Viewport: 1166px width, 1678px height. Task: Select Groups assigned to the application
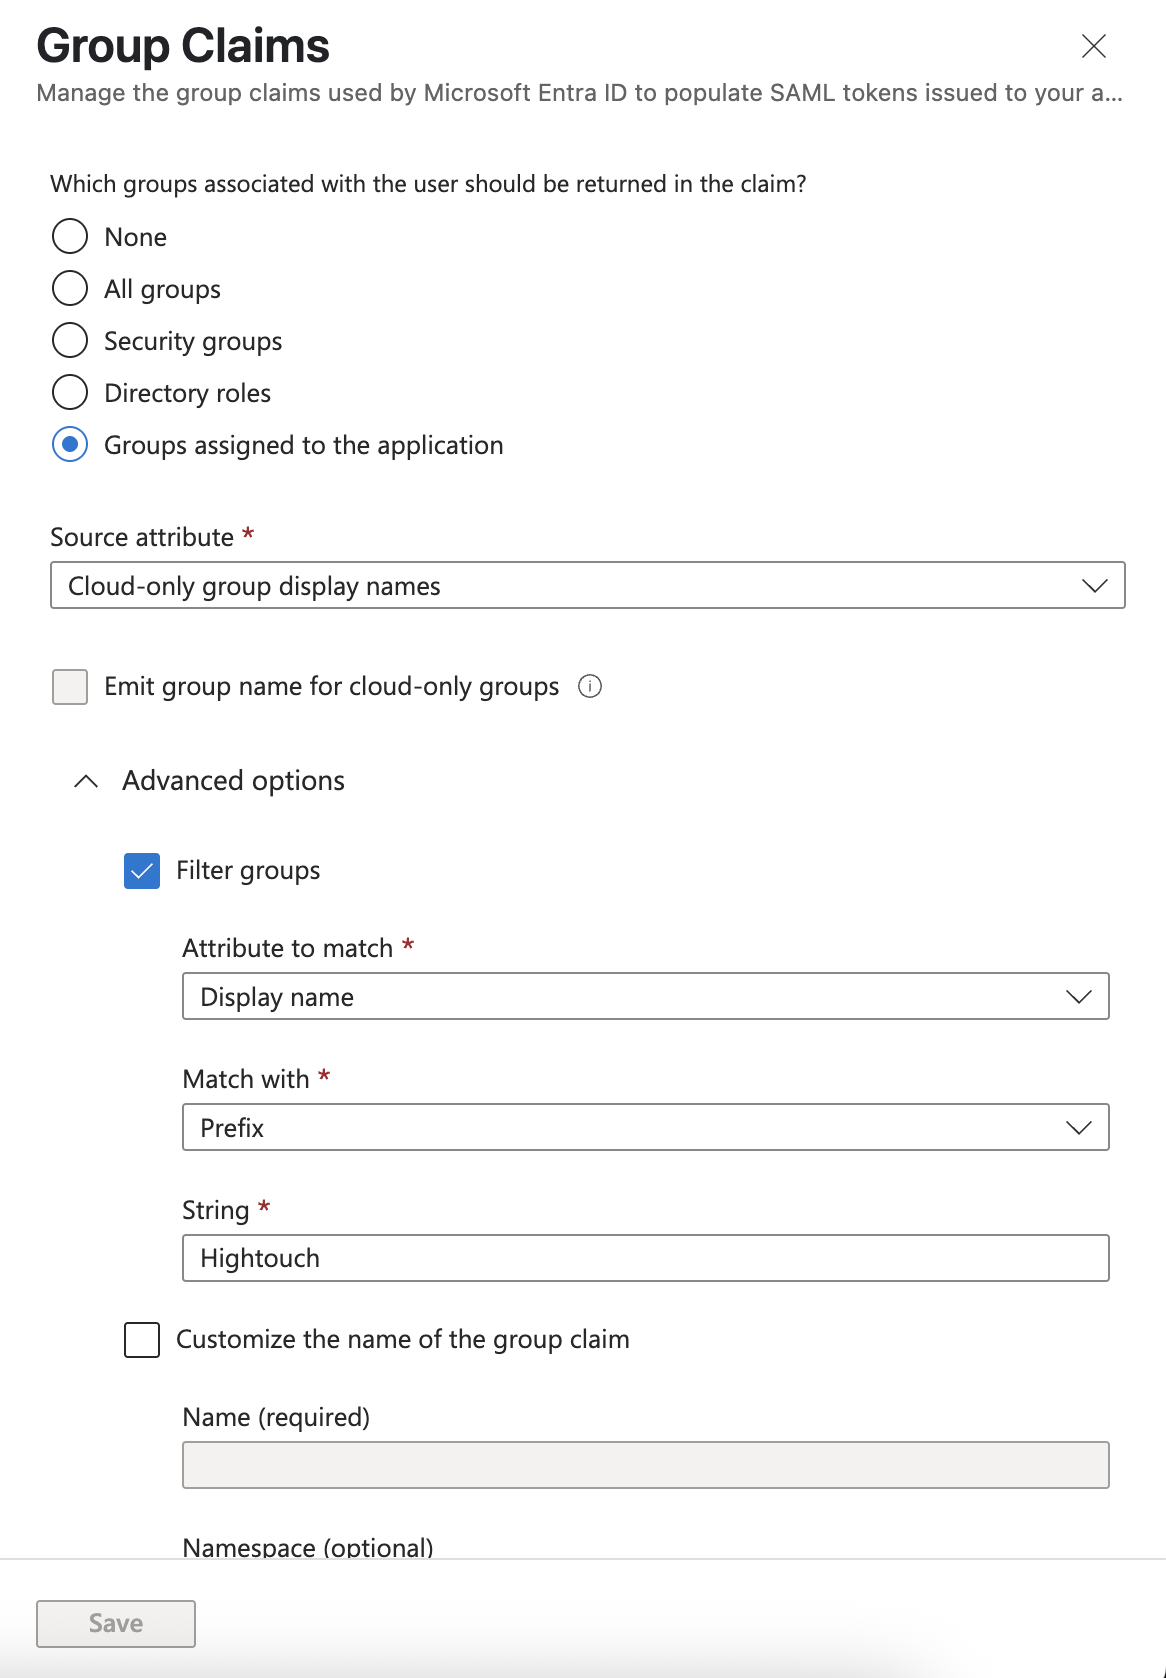[70, 445]
